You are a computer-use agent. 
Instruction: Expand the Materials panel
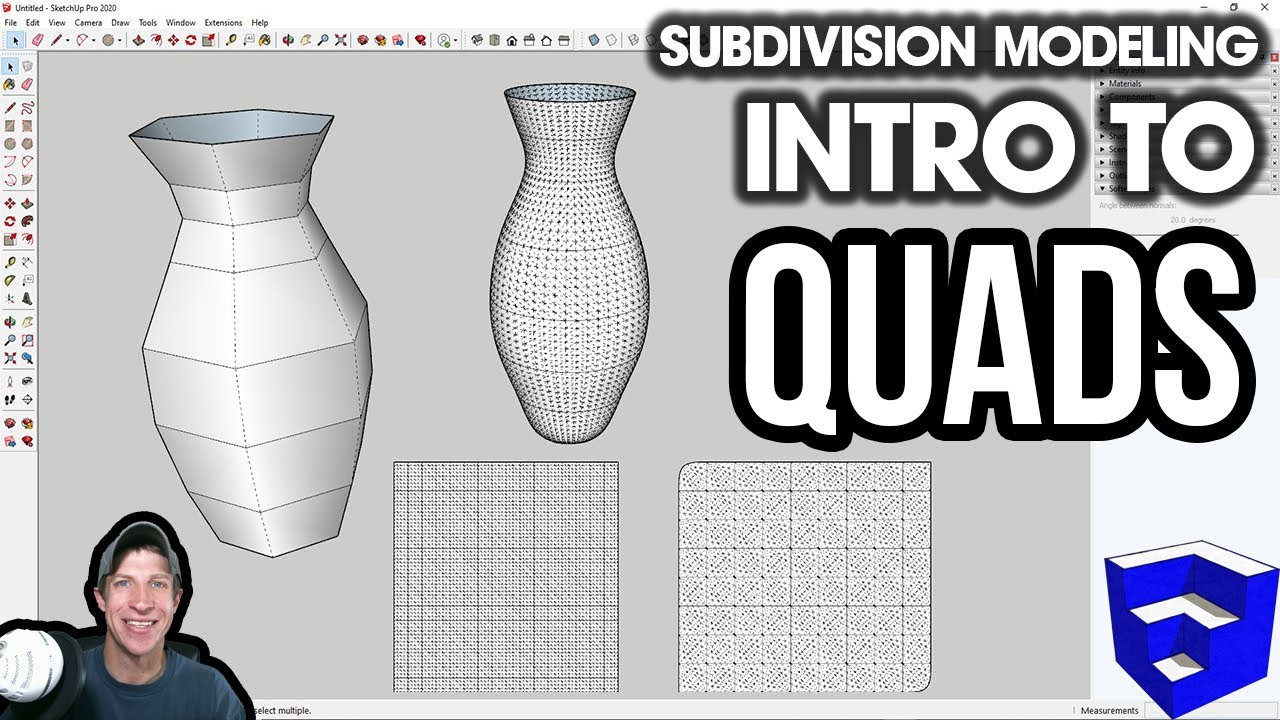[x=1103, y=84]
